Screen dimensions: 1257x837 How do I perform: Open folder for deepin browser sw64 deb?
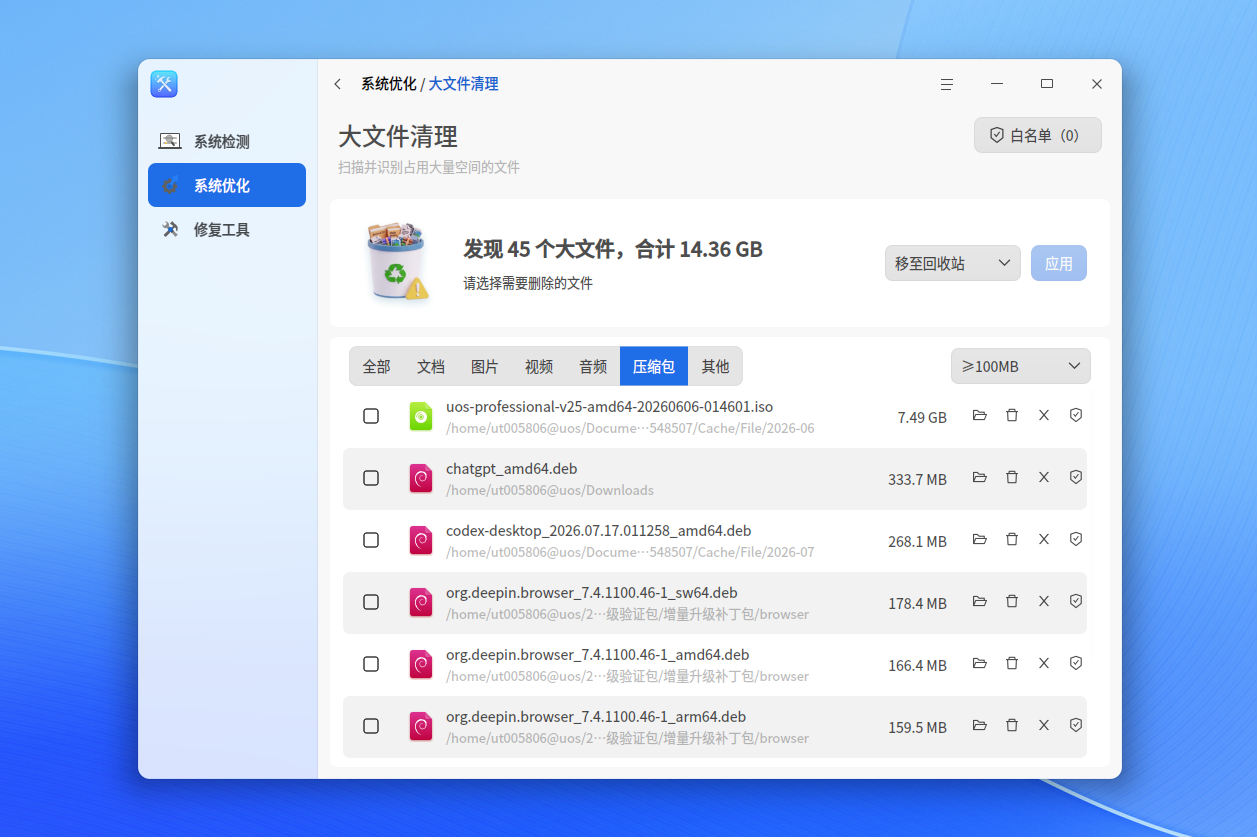tap(980, 601)
